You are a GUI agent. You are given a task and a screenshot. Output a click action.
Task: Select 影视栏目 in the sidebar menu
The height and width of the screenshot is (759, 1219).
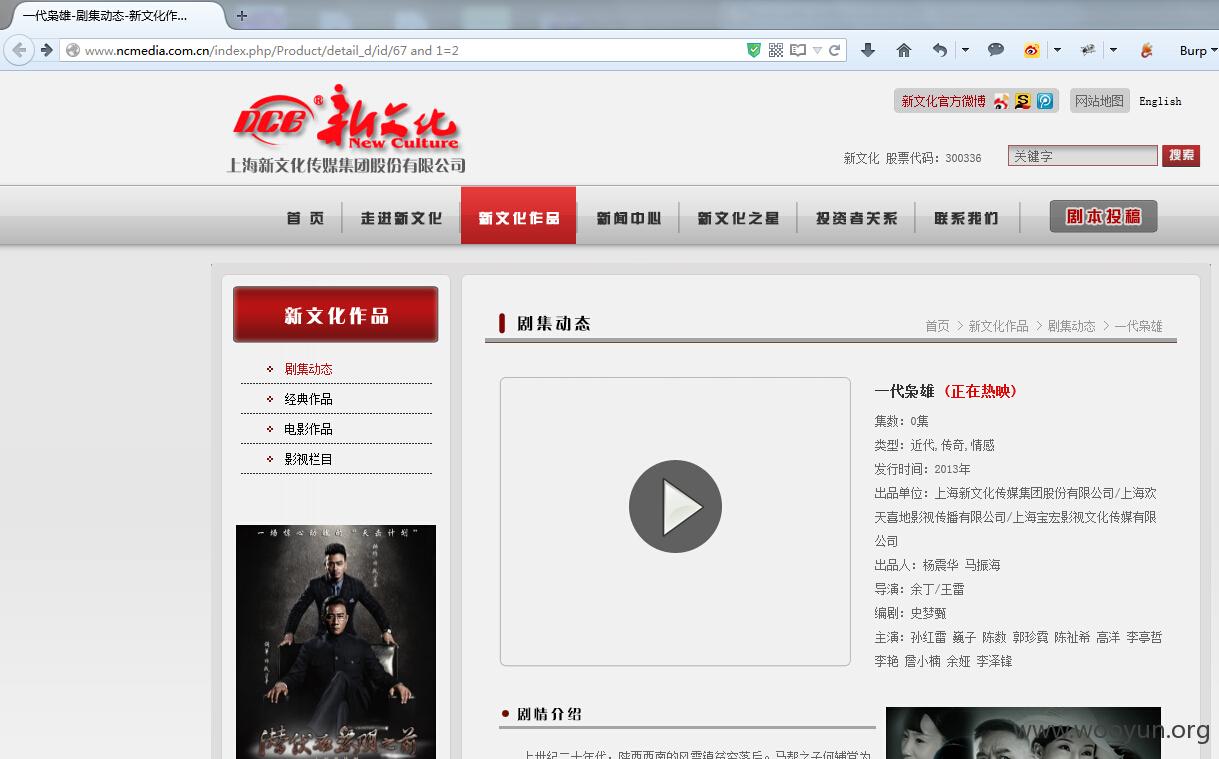(308, 459)
